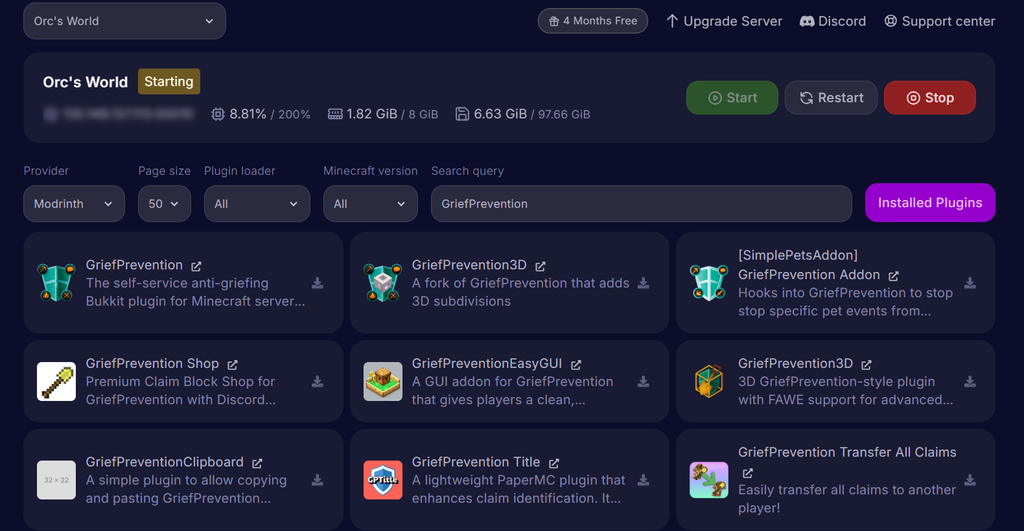
Task: Open GriefPreventionEasyGUI external link
Action: tap(575, 364)
